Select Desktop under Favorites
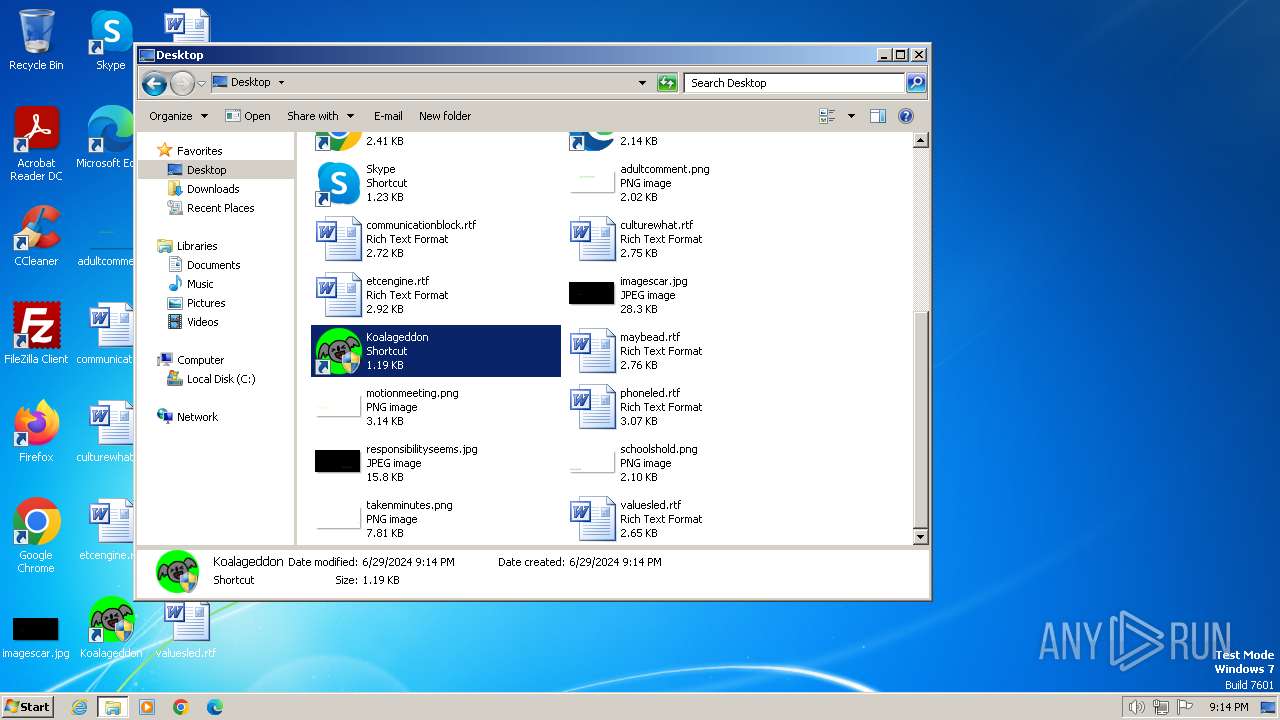The width and height of the screenshot is (1280, 720). coord(206,170)
